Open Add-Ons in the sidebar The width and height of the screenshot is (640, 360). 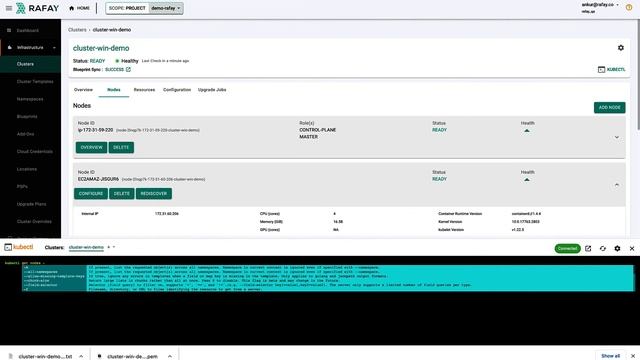click(x=25, y=134)
